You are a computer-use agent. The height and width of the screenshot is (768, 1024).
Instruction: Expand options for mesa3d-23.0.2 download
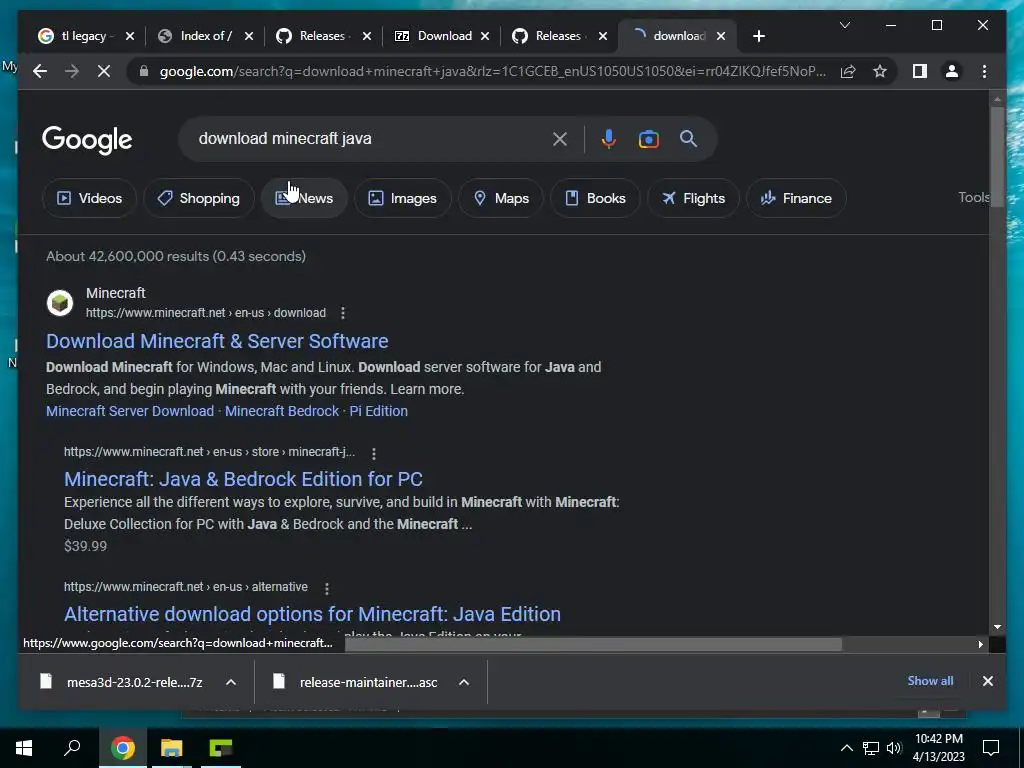point(231,682)
